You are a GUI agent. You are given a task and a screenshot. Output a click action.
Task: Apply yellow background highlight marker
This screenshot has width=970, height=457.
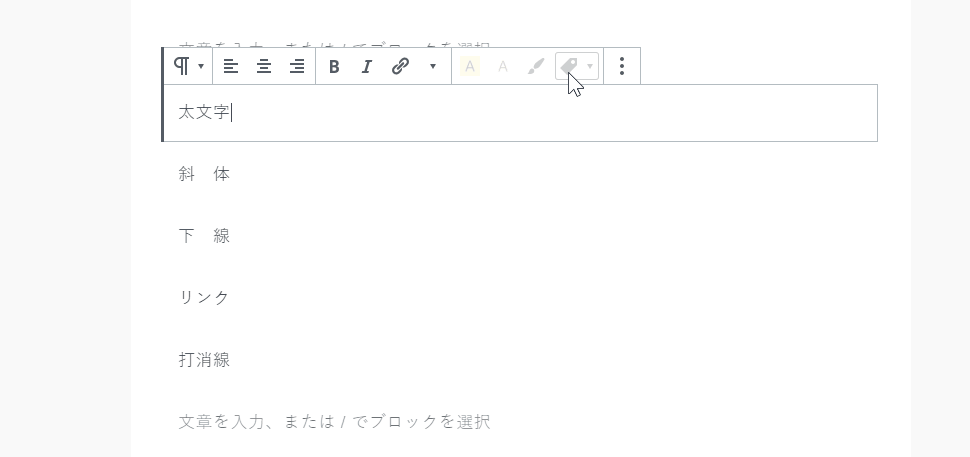pos(470,66)
